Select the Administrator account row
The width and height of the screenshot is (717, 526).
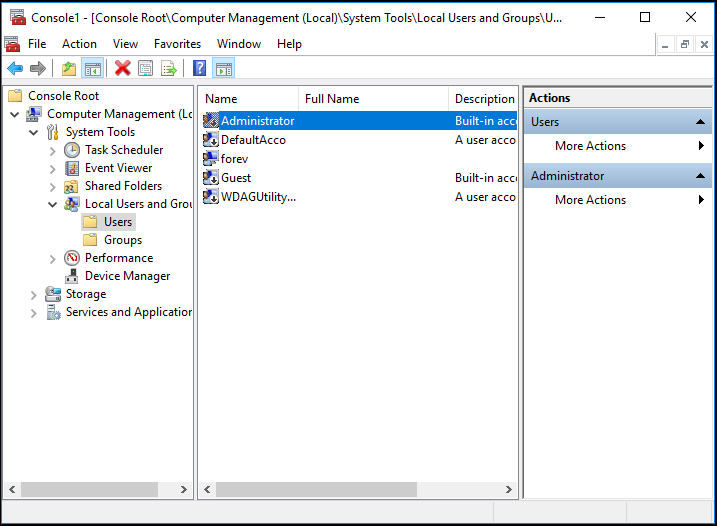(x=359, y=121)
